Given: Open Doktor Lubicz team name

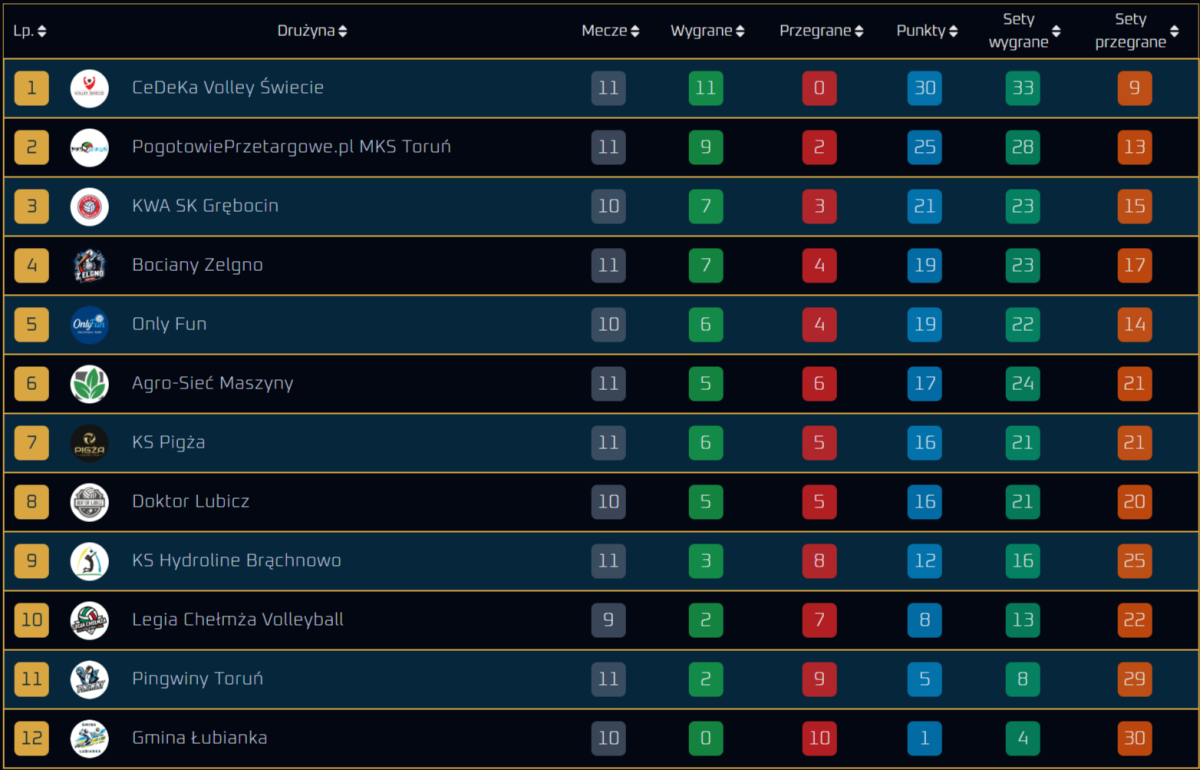Looking at the screenshot, I should pyautogui.click(x=191, y=501).
